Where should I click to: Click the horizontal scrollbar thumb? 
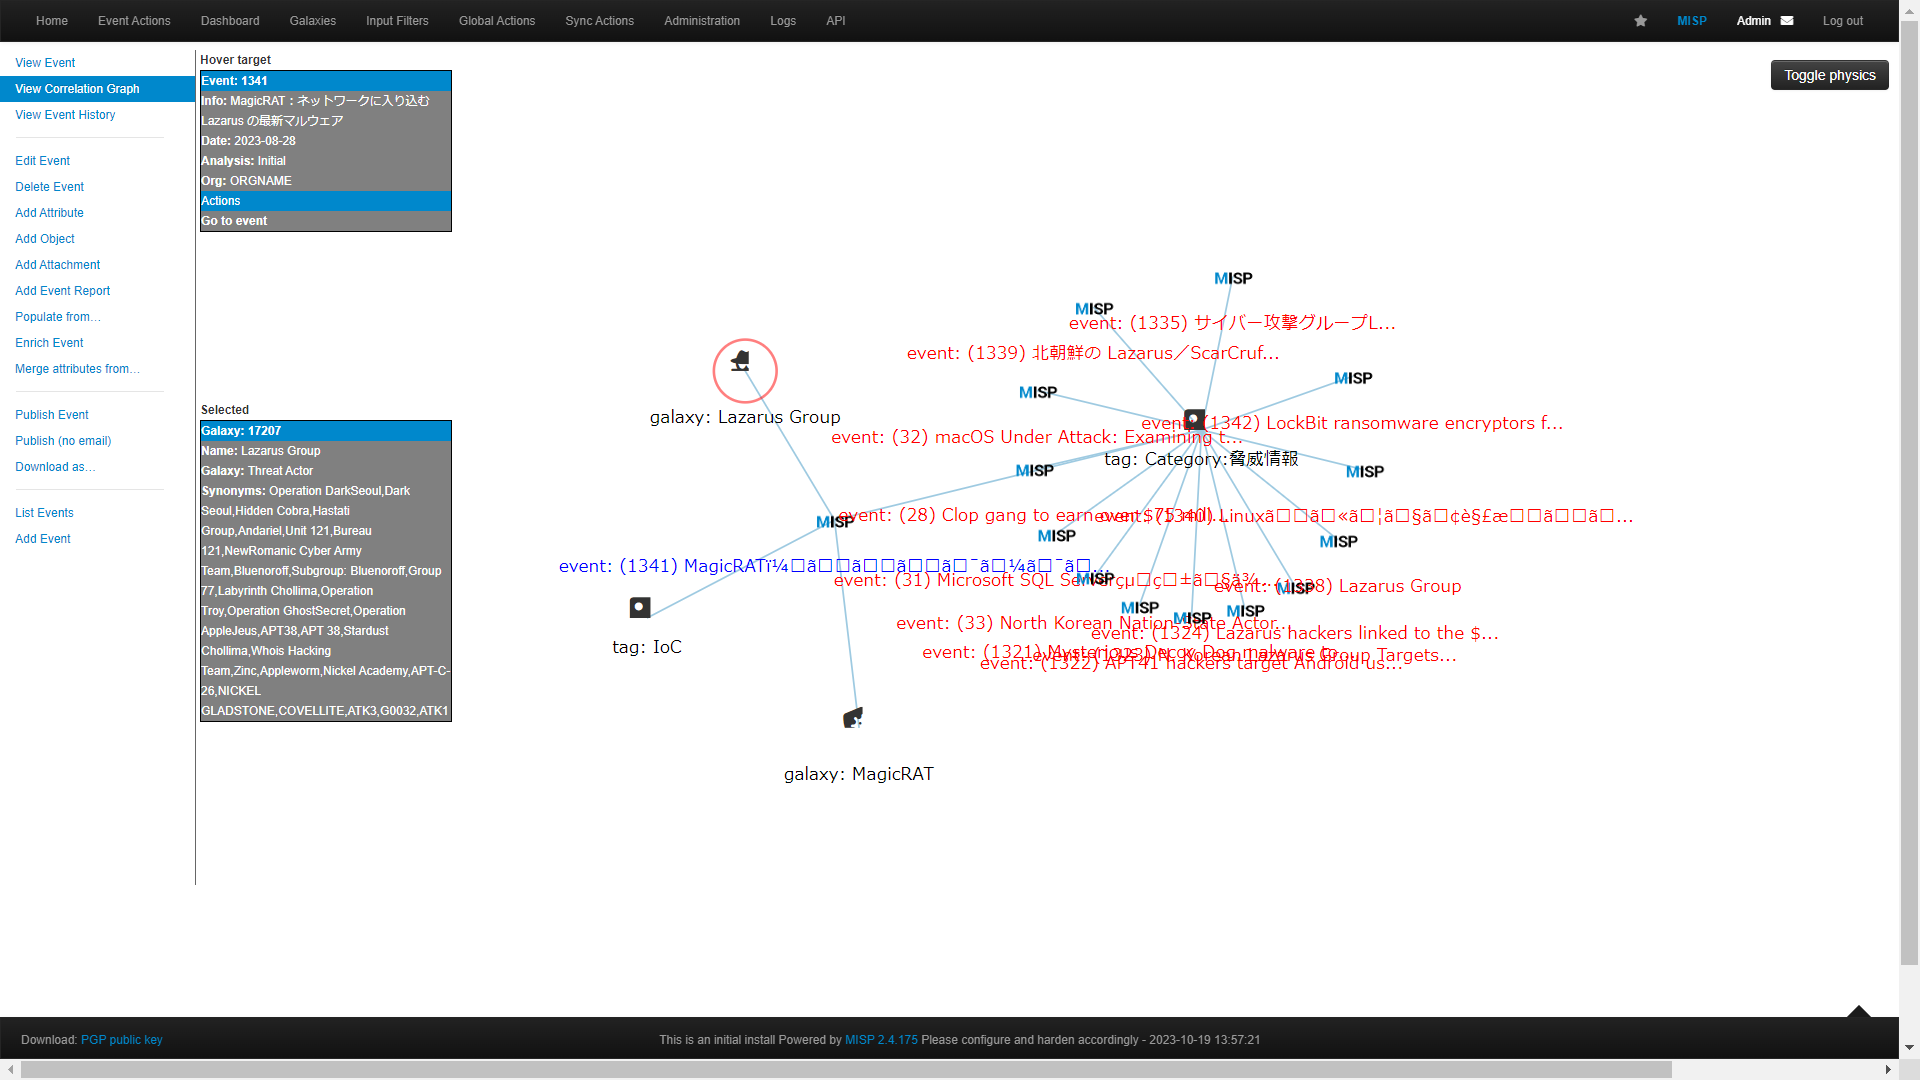(x=846, y=1070)
